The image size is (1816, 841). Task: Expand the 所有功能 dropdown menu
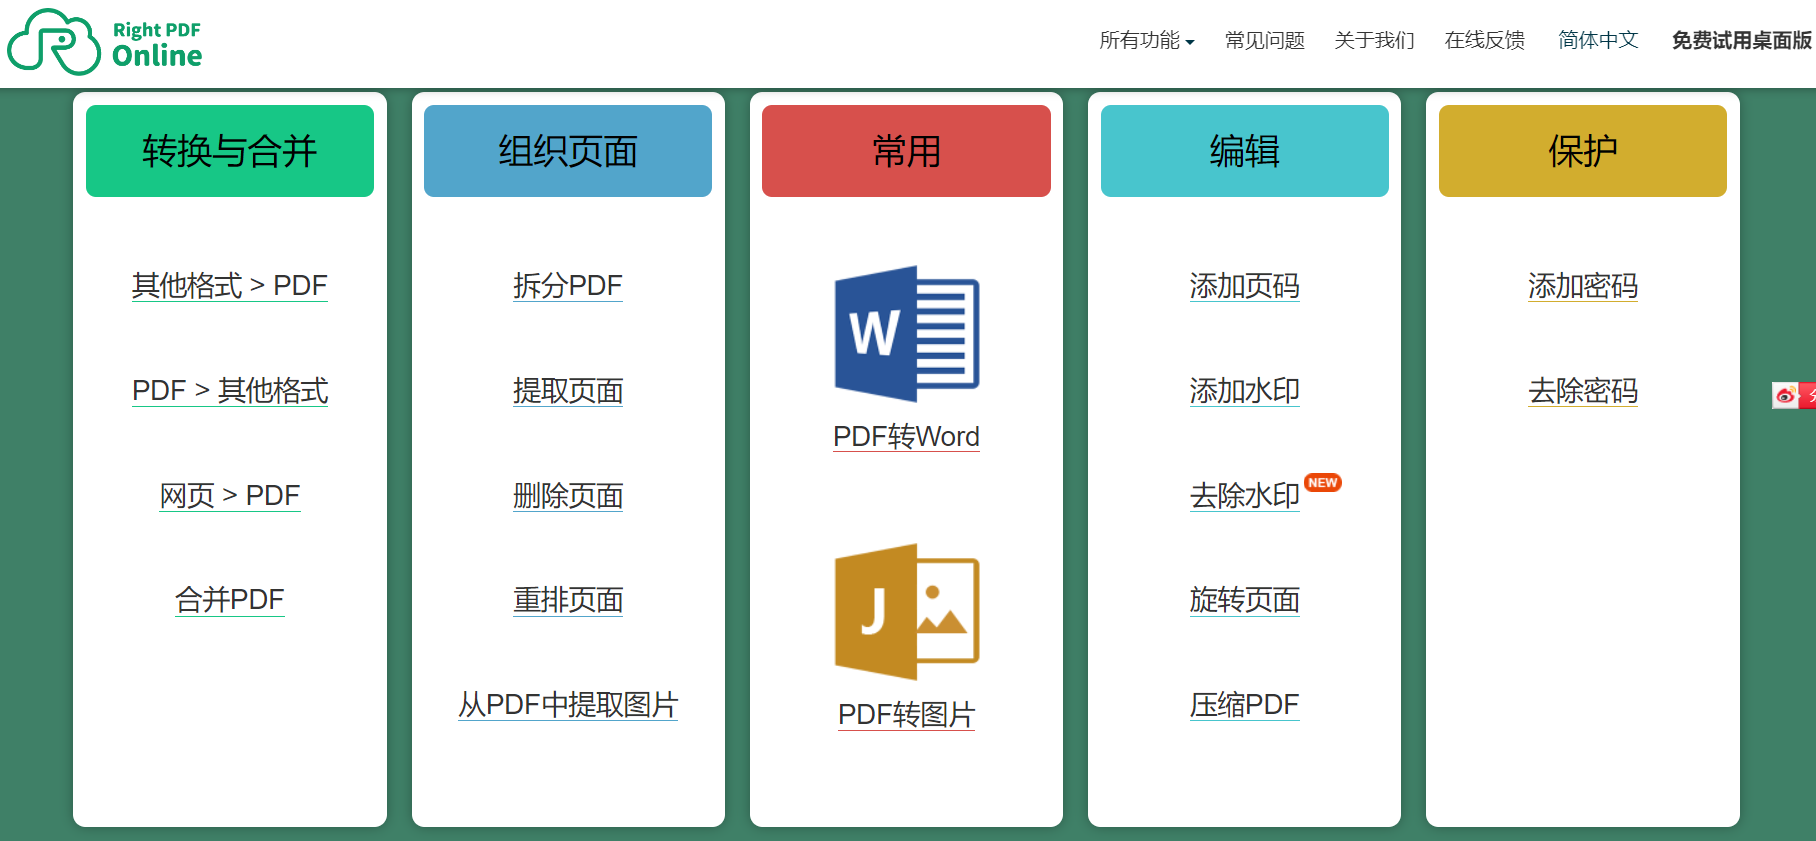1146,40
